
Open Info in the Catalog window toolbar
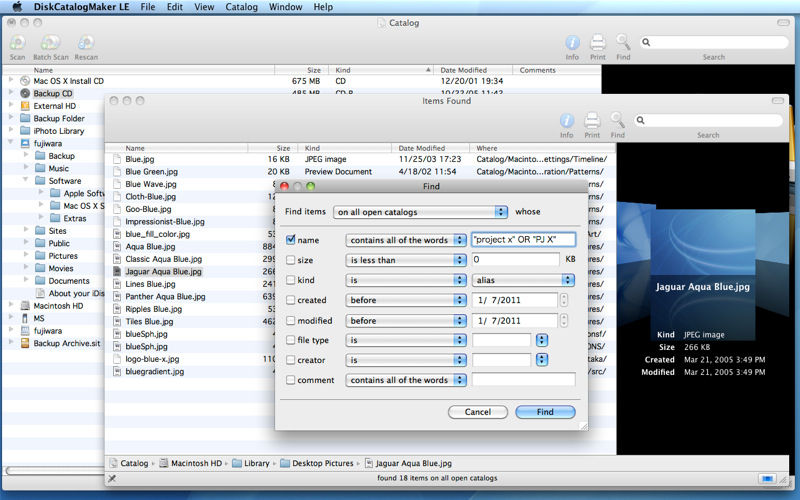572,42
